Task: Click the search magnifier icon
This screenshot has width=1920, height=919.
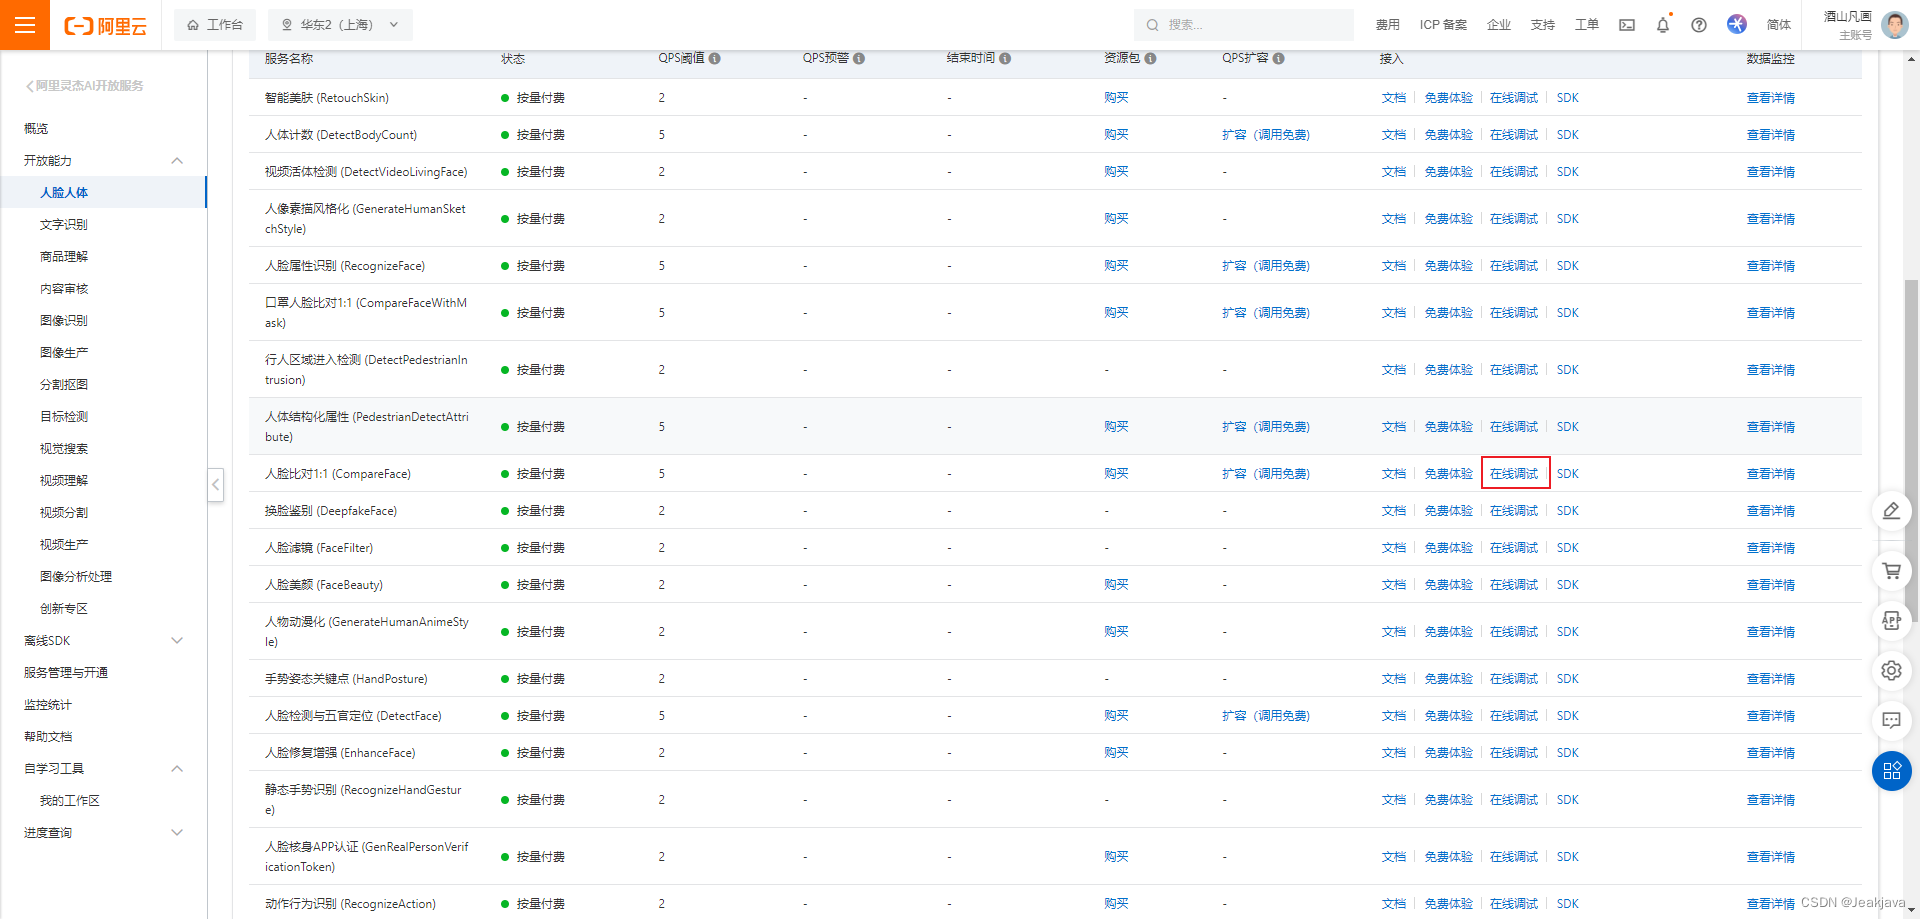Action: (x=1152, y=25)
